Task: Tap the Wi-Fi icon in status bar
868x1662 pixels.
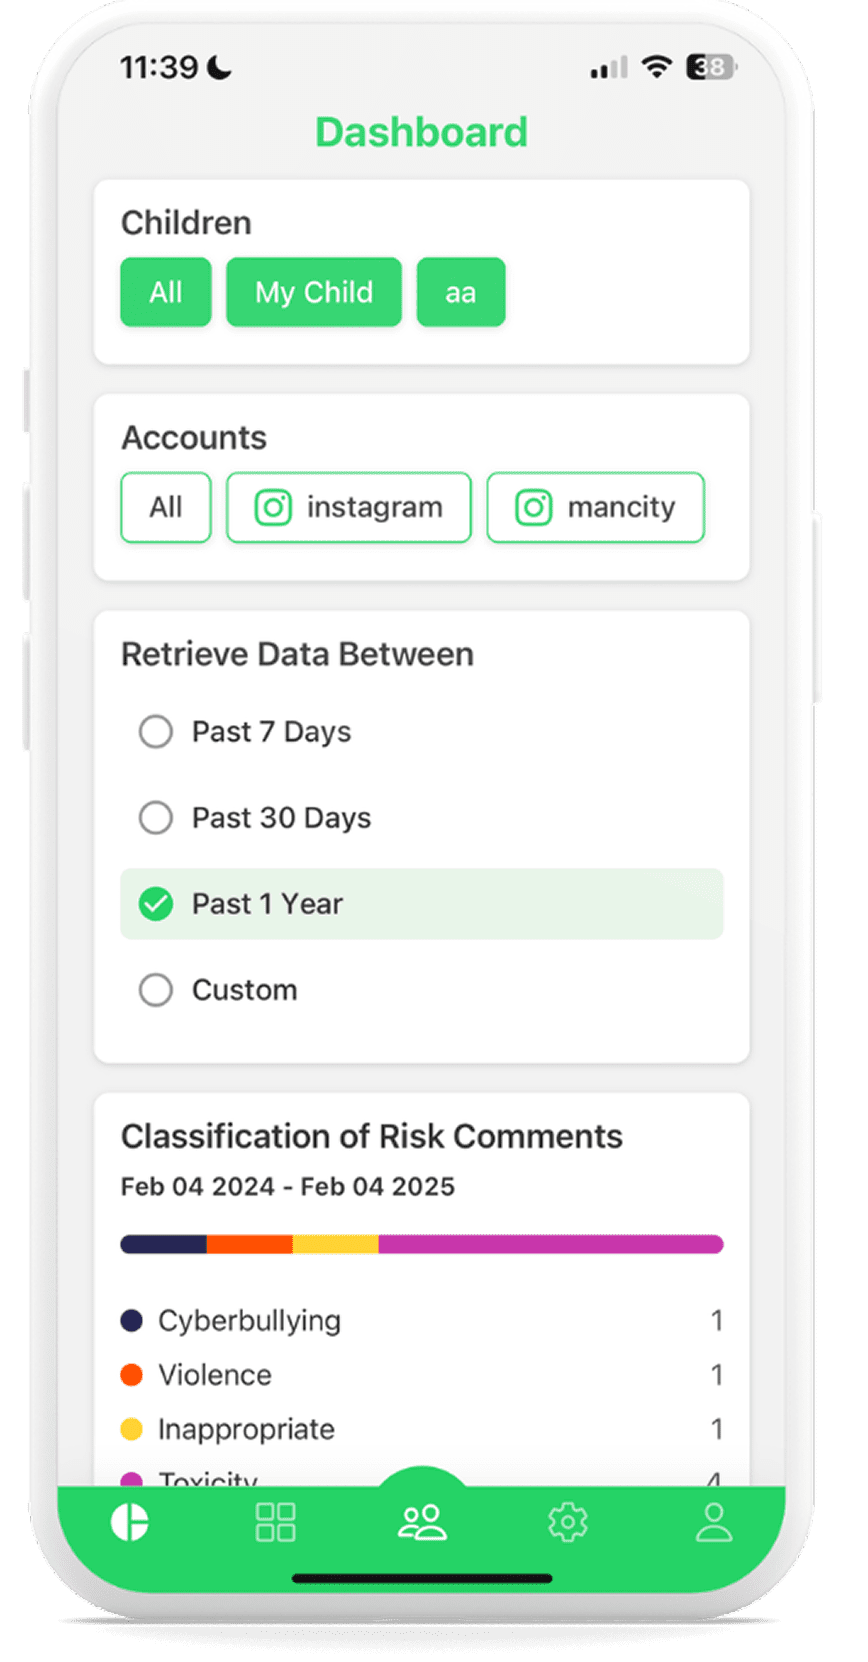Action: tap(657, 67)
